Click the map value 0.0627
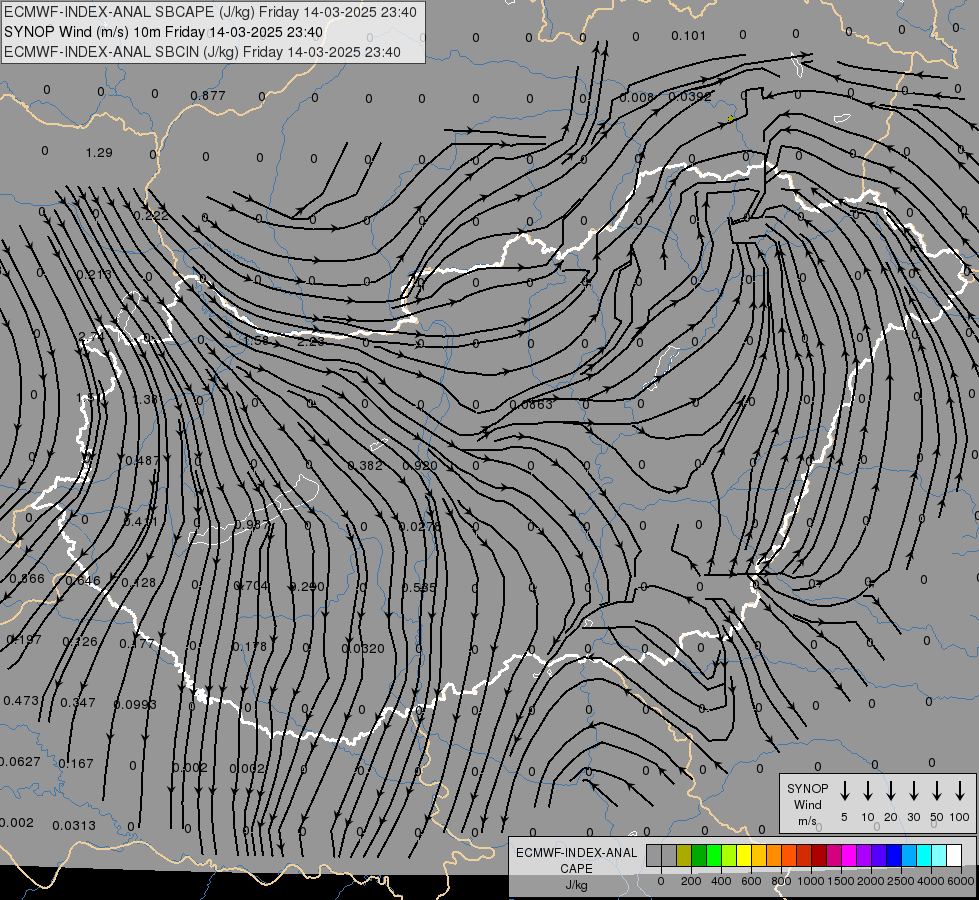Image resolution: width=979 pixels, height=900 pixels. pos(19,761)
